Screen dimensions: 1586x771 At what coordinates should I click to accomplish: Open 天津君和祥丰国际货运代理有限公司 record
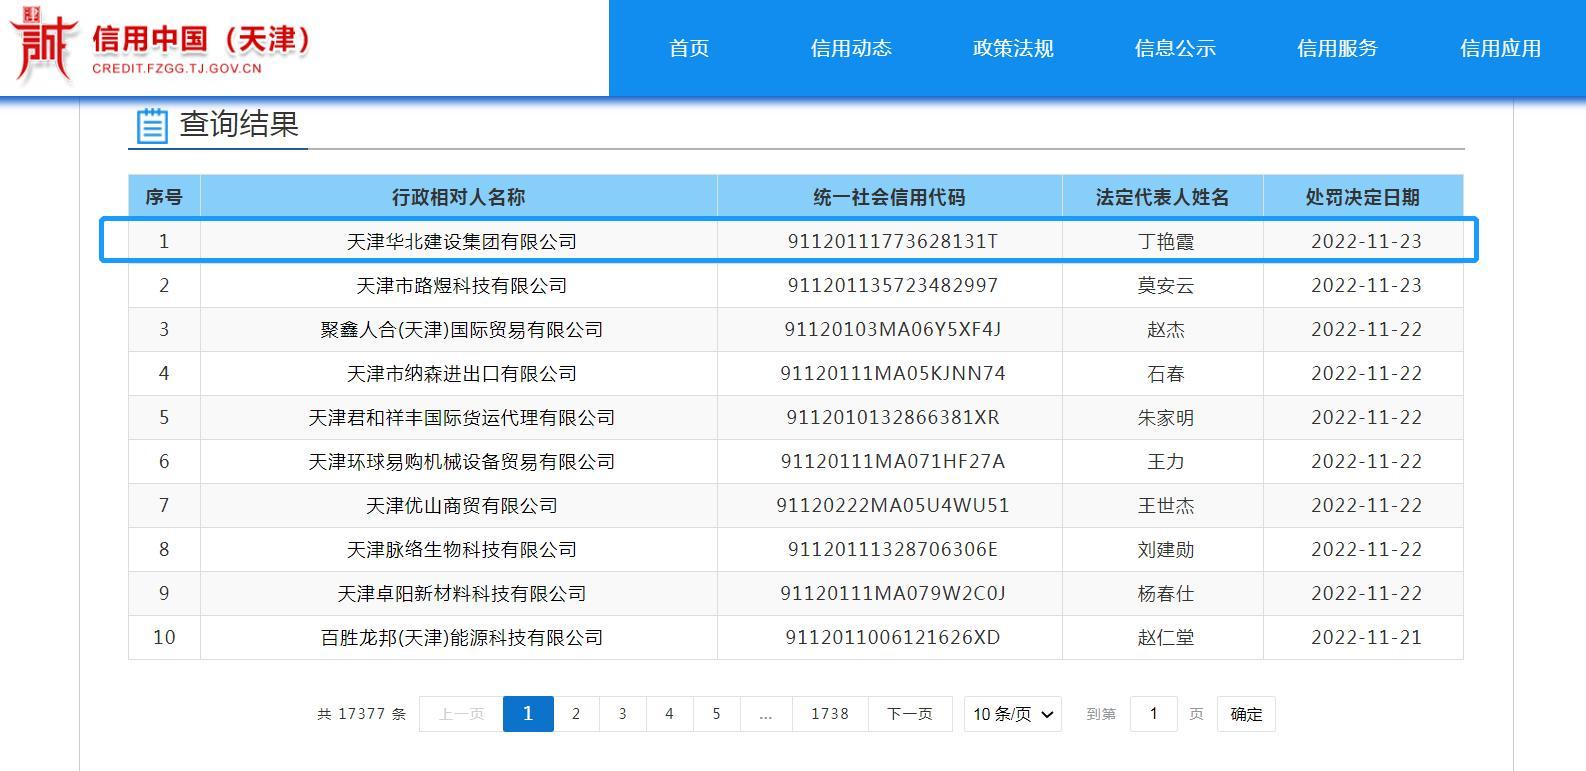pyautogui.click(x=462, y=417)
